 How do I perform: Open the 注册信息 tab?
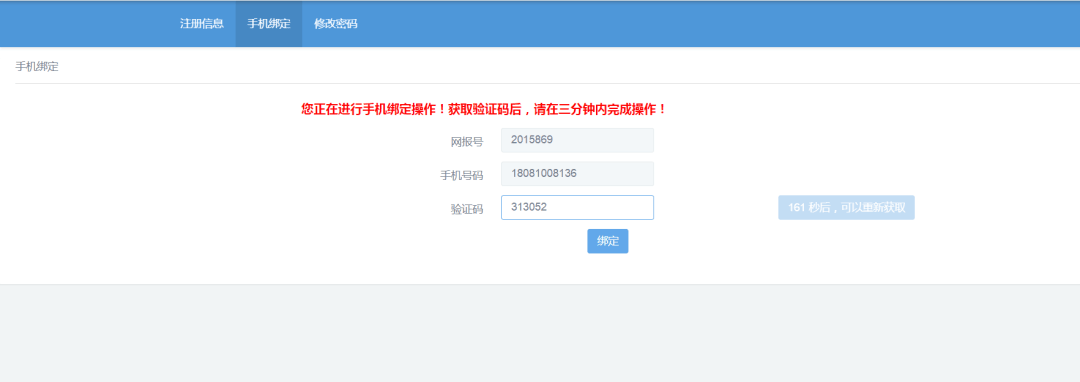click(202, 23)
